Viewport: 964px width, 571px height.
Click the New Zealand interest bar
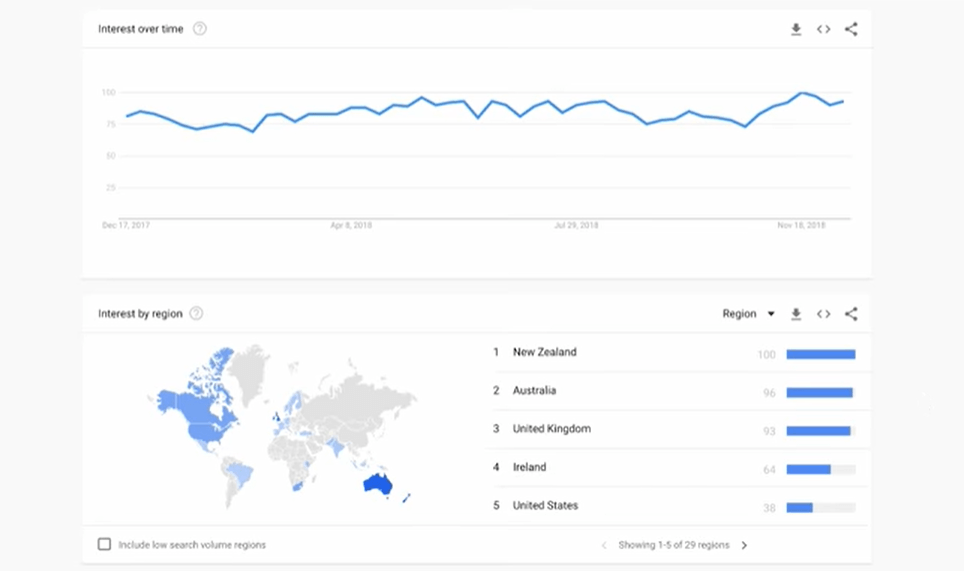[x=821, y=354]
